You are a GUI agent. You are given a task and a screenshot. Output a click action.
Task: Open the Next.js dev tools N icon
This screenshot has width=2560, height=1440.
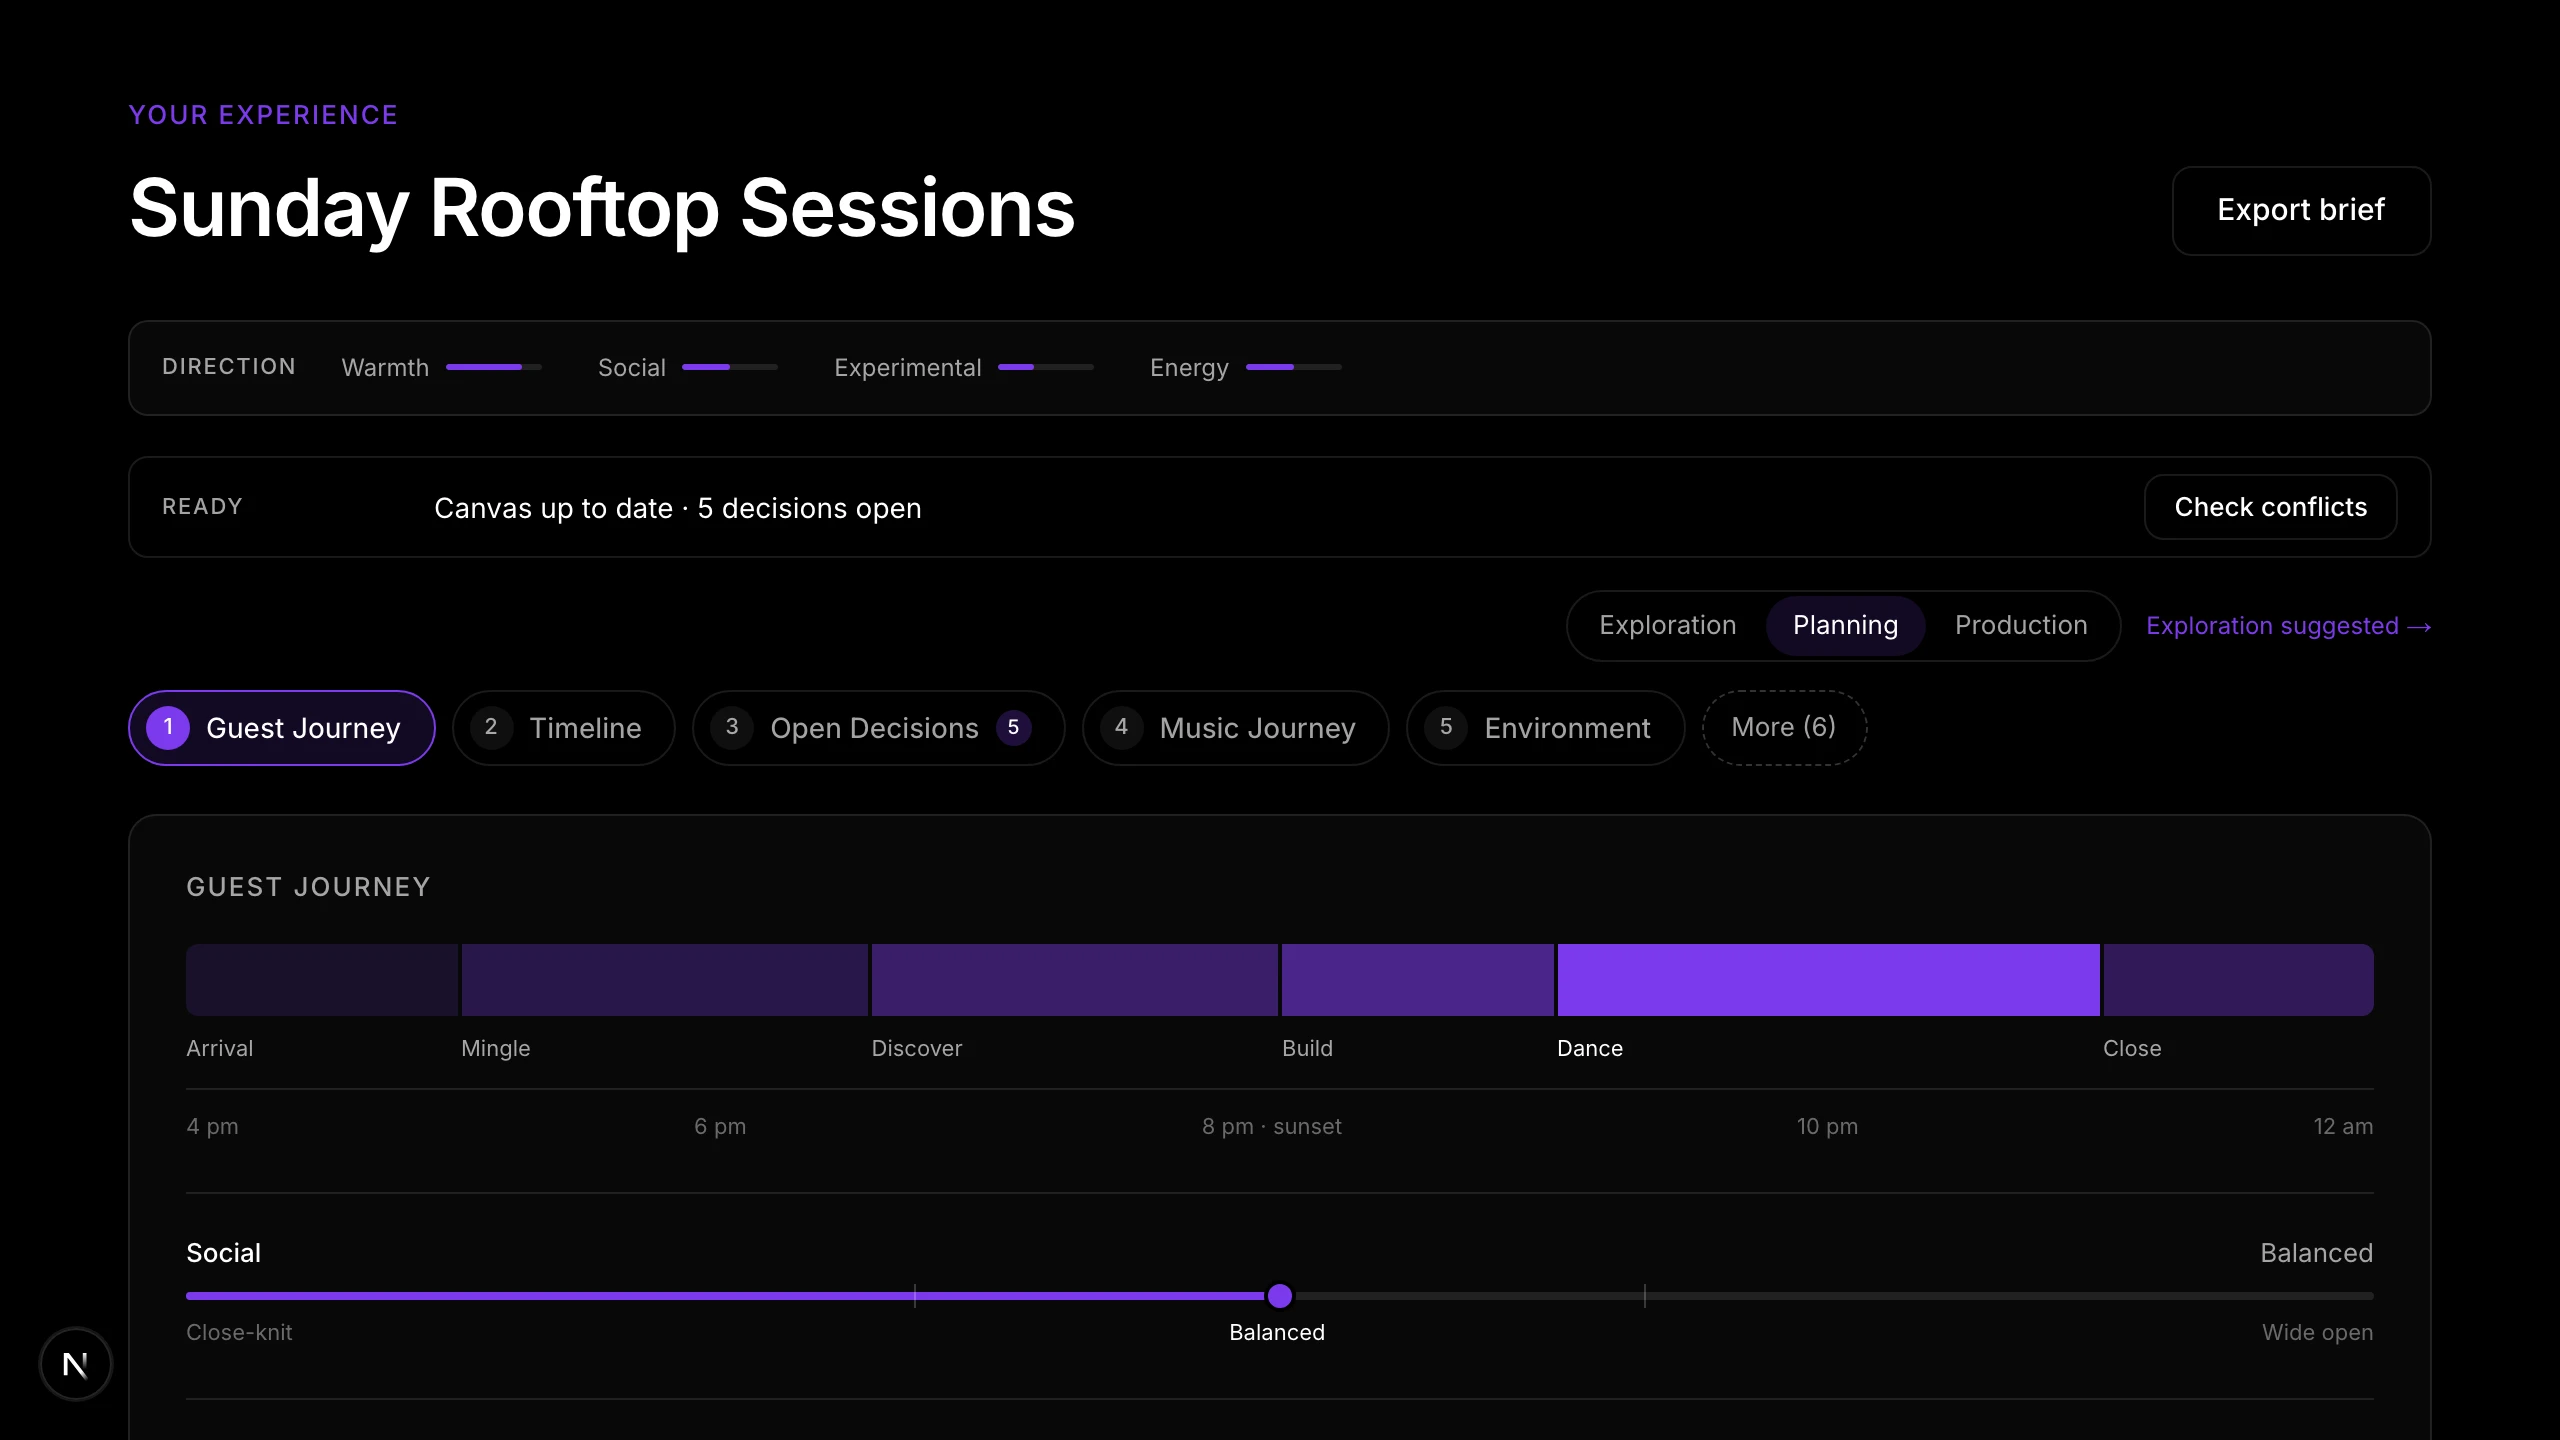click(75, 1364)
